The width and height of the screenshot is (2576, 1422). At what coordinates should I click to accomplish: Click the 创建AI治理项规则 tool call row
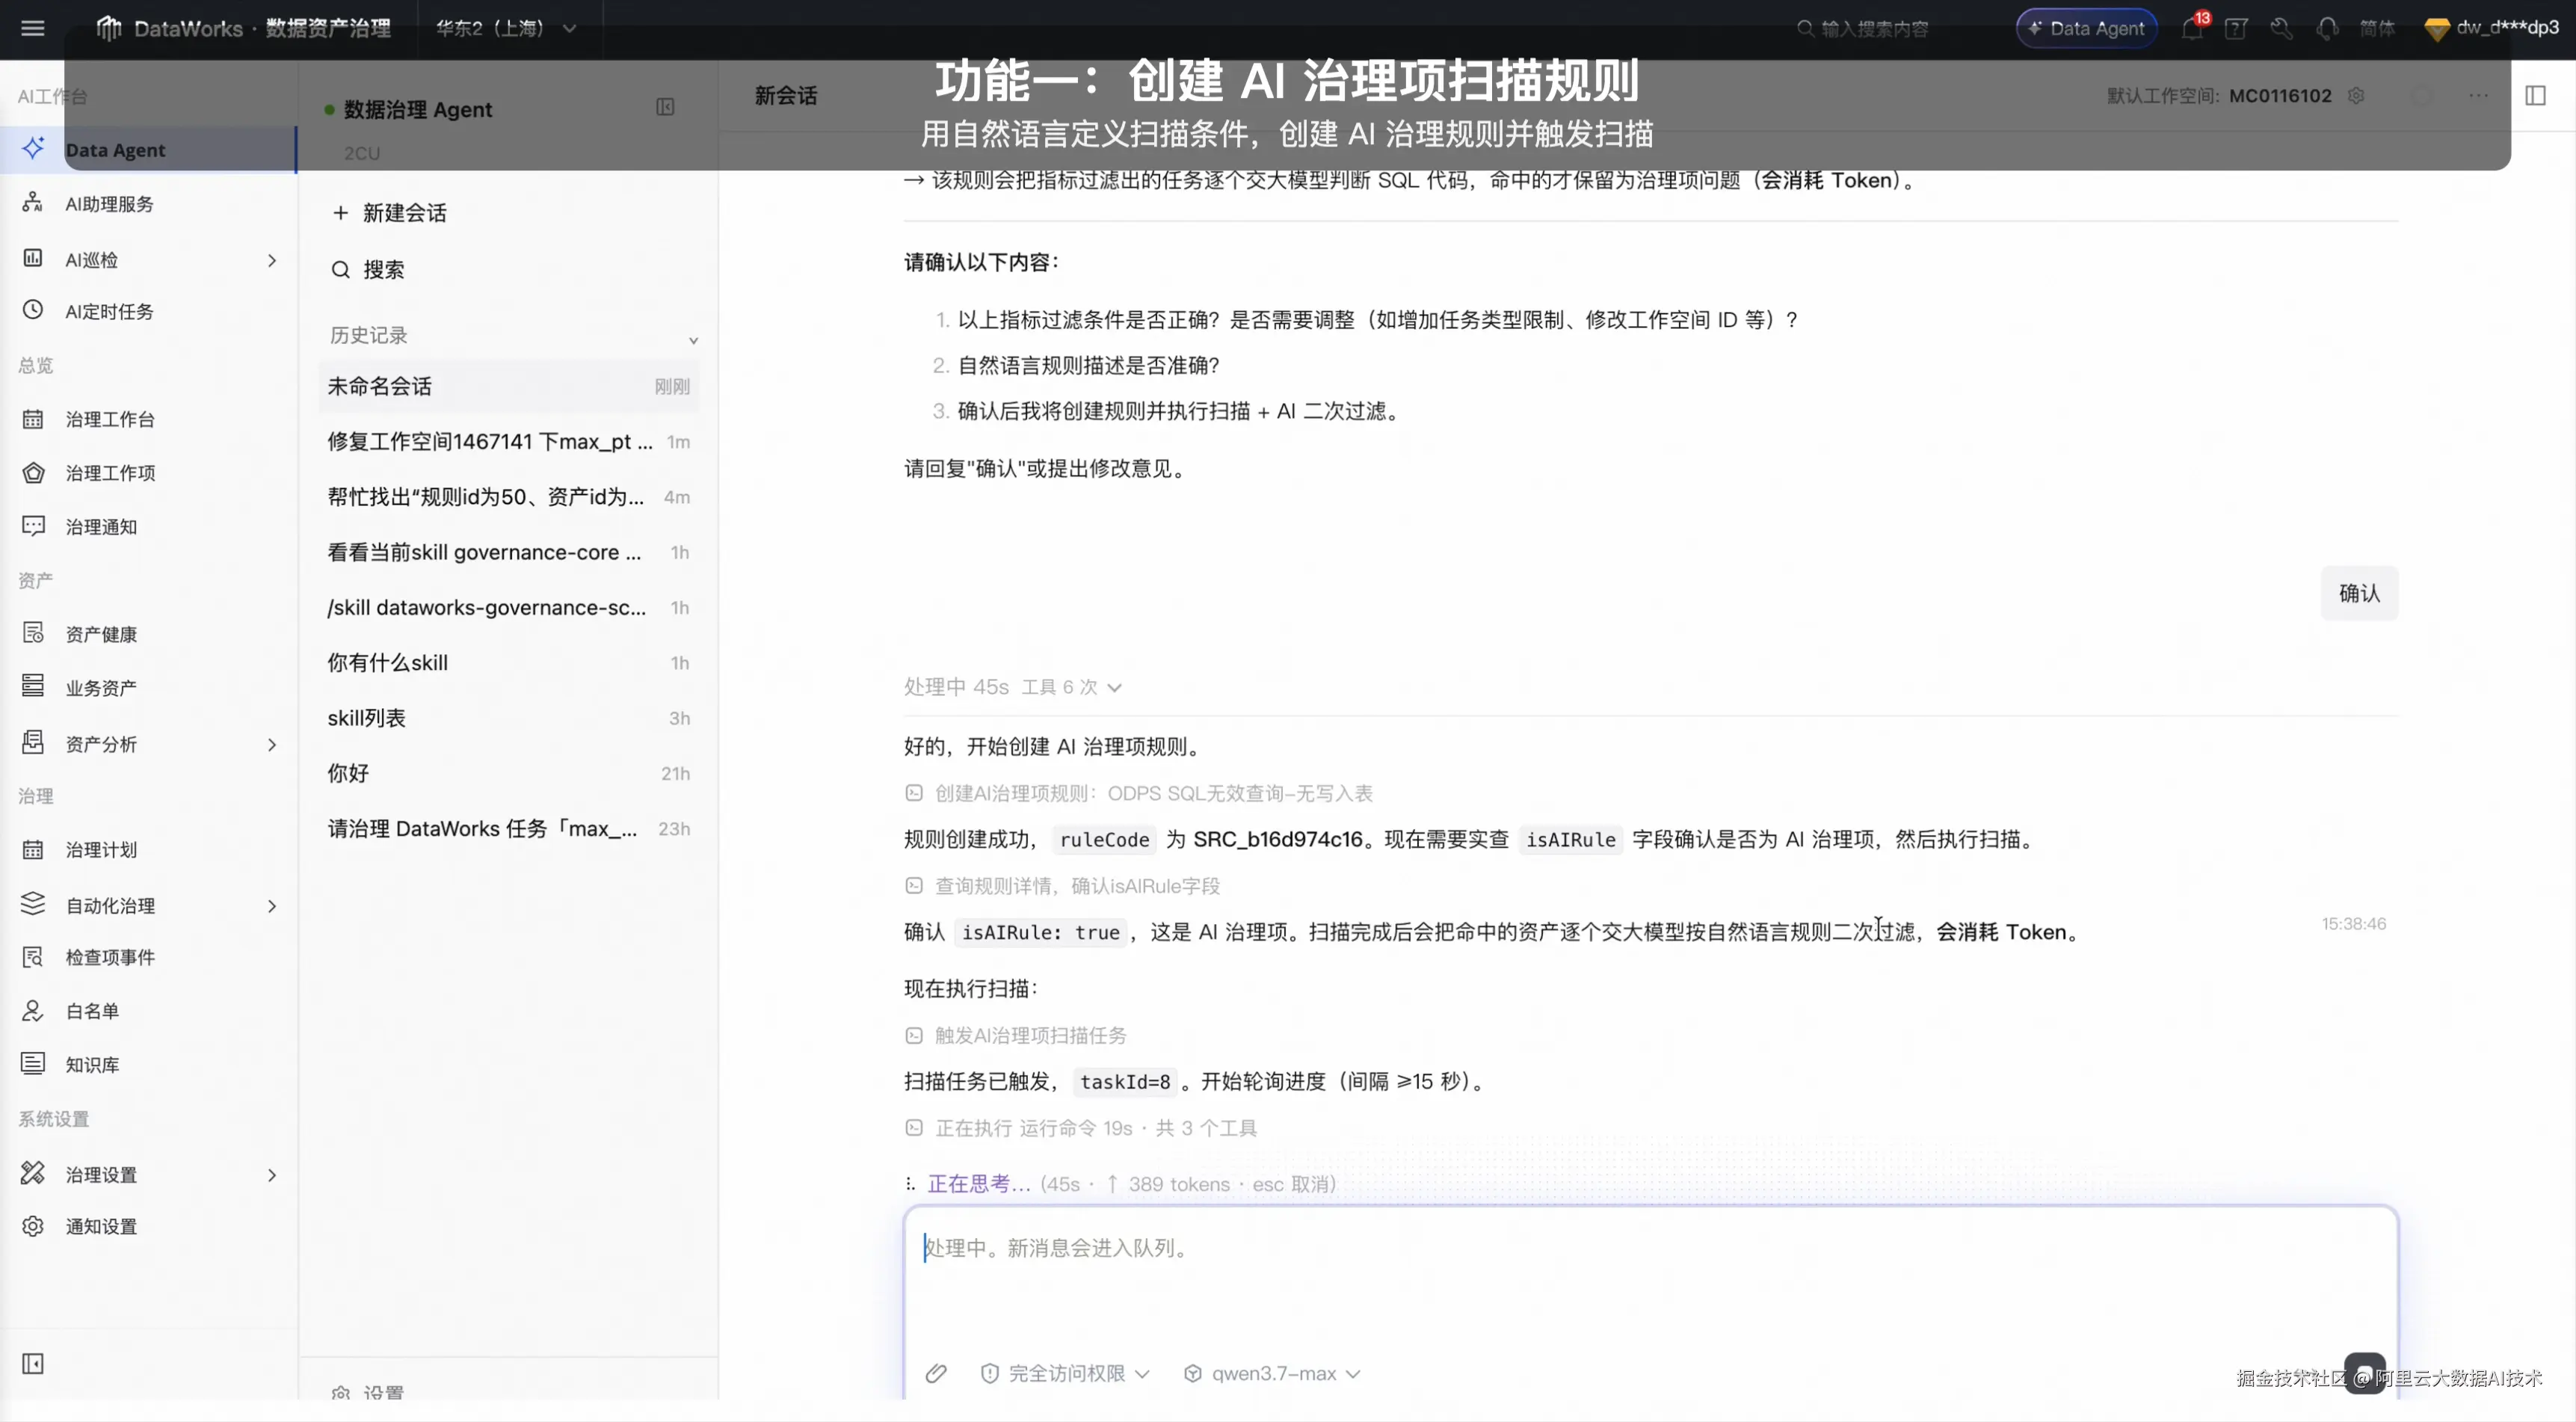tap(1138, 793)
